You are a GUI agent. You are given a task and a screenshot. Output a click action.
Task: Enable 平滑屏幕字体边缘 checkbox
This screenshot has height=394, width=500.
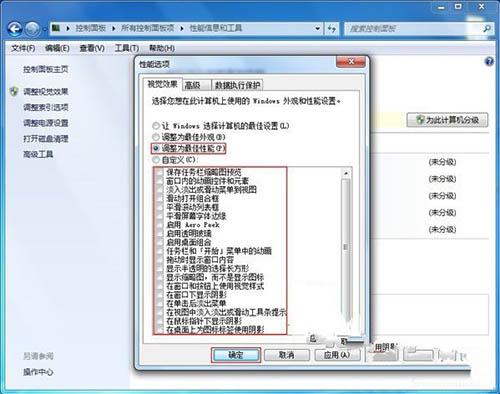160,216
